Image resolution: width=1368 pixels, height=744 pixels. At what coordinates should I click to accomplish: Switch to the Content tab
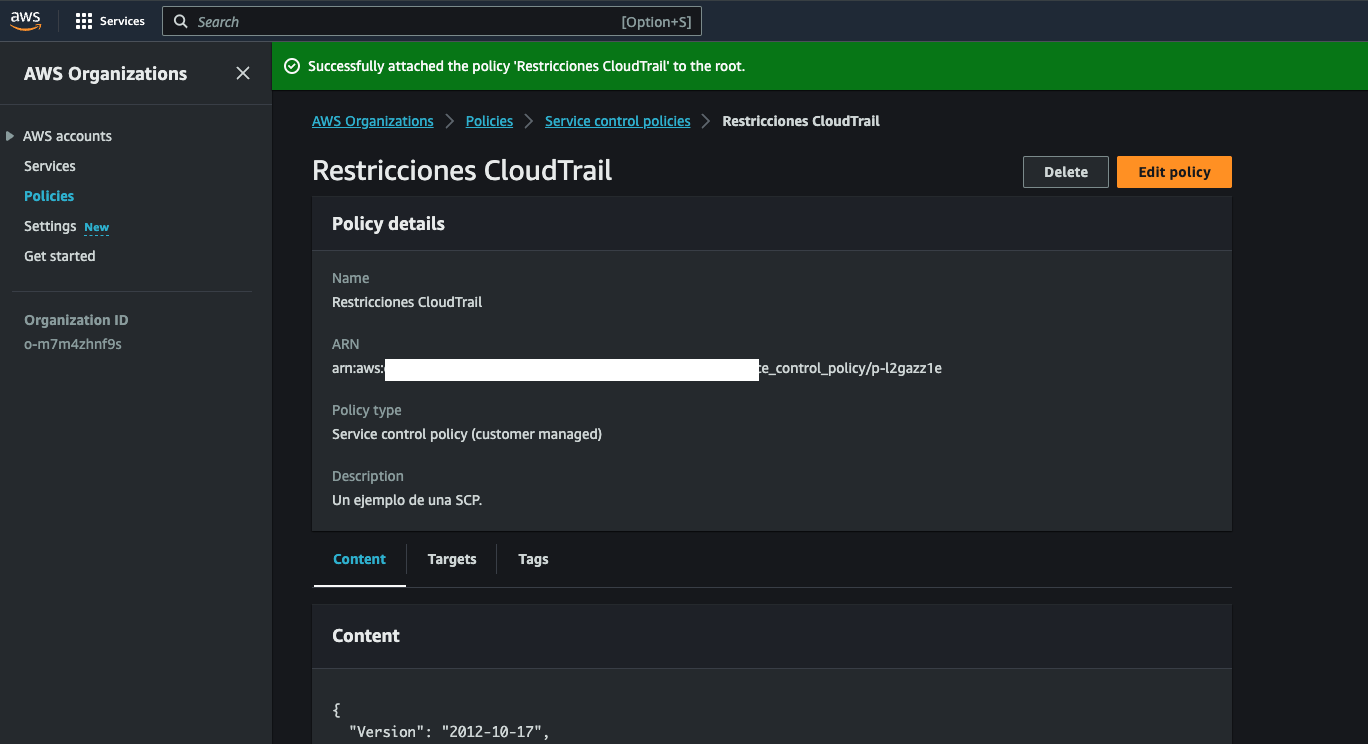point(359,559)
